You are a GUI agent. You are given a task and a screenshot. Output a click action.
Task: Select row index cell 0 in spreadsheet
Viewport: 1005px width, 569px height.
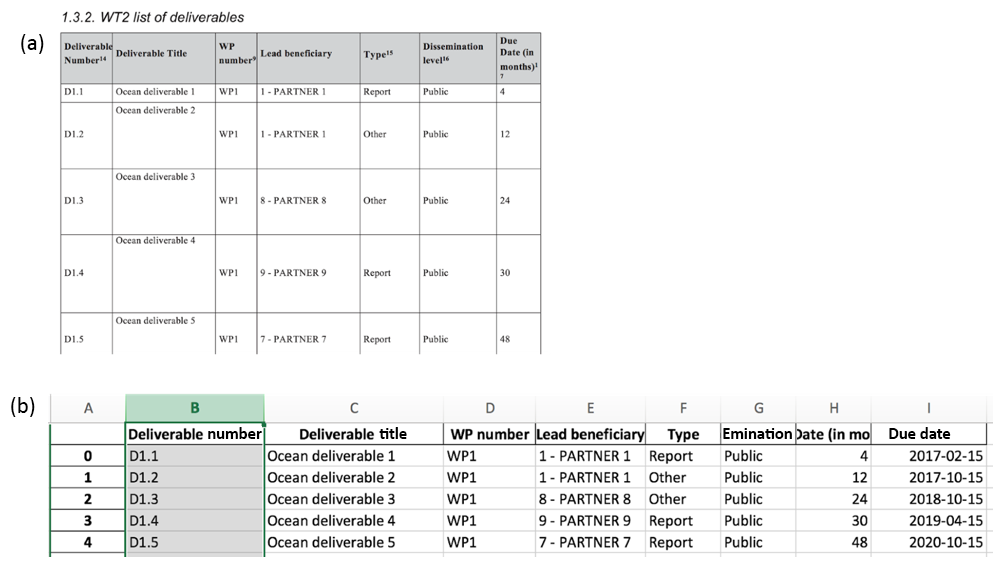click(x=88, y=456)
